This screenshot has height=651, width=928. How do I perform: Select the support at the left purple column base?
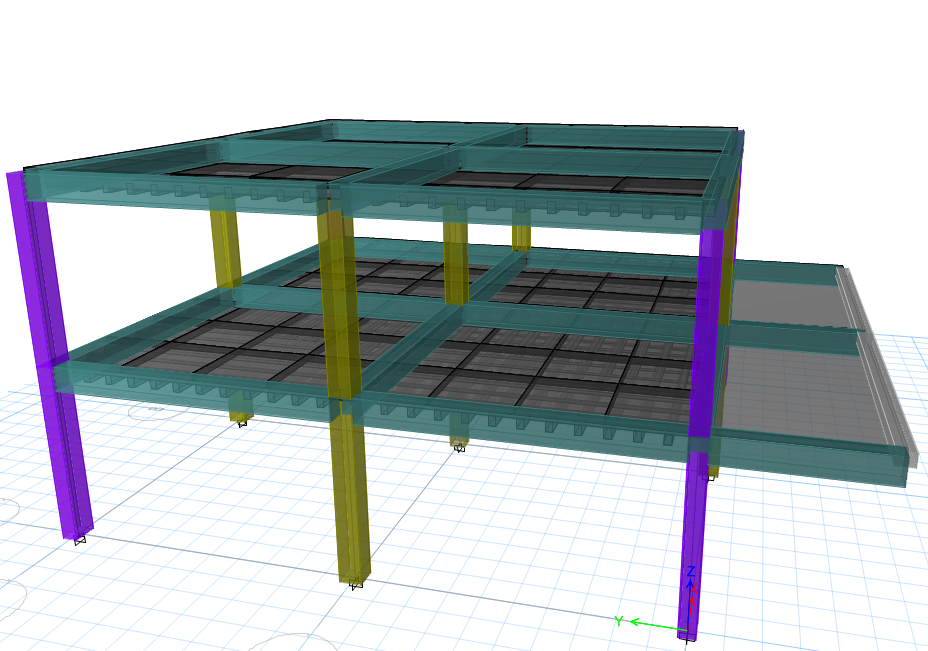click(80, 539)
